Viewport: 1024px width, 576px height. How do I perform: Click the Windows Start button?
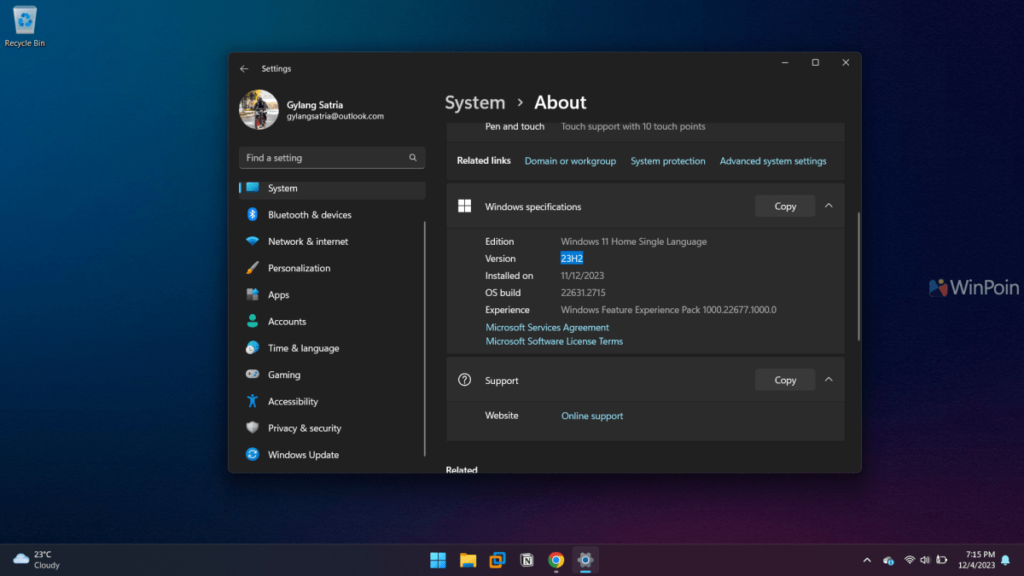pos(438,560)
